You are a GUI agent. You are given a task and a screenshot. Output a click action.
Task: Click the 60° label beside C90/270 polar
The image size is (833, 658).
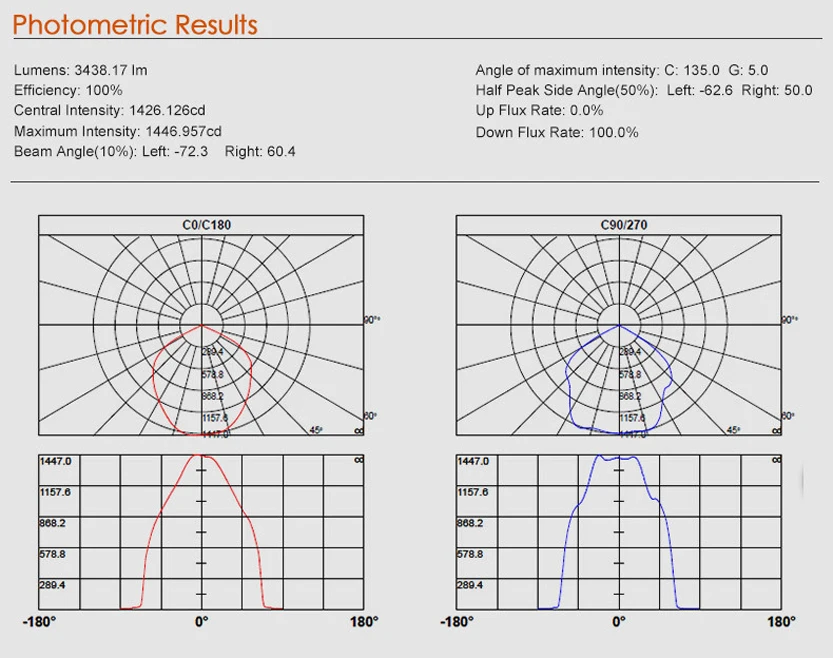788,416
